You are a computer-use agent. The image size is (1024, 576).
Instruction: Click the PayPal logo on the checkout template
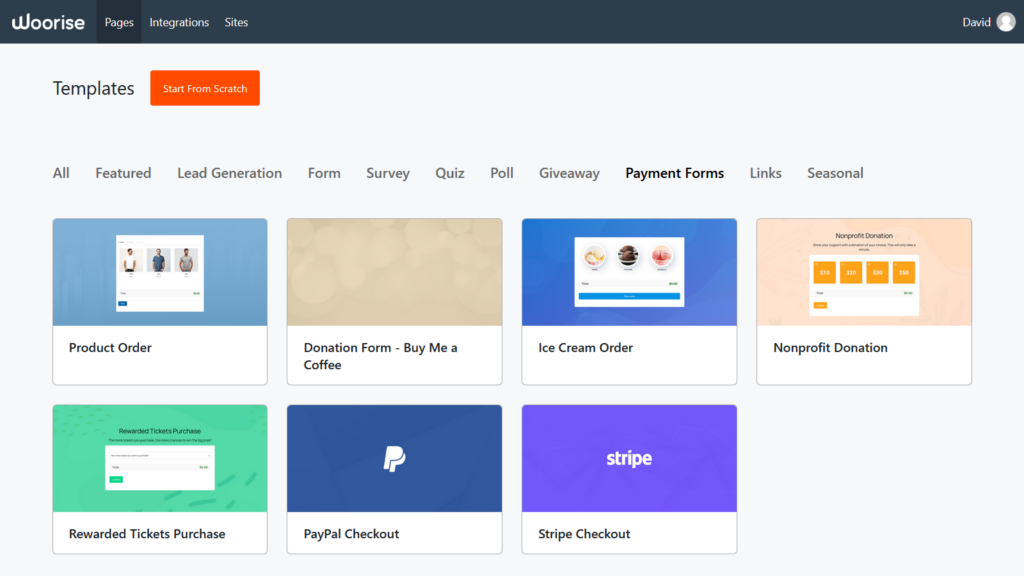point(394,457)
